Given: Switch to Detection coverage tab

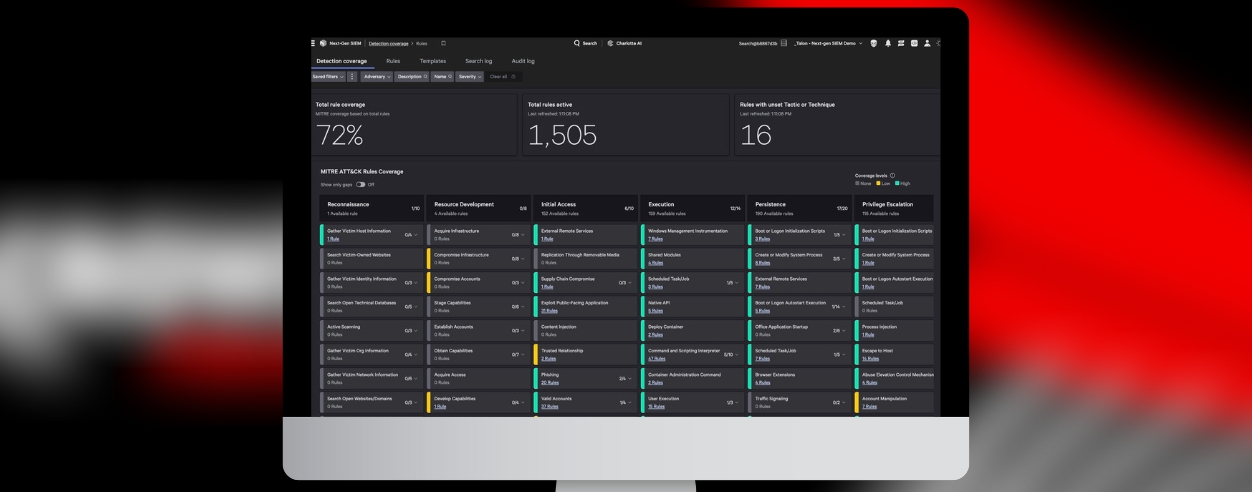Looking at the screenshot, I should [x=344, y=61].
